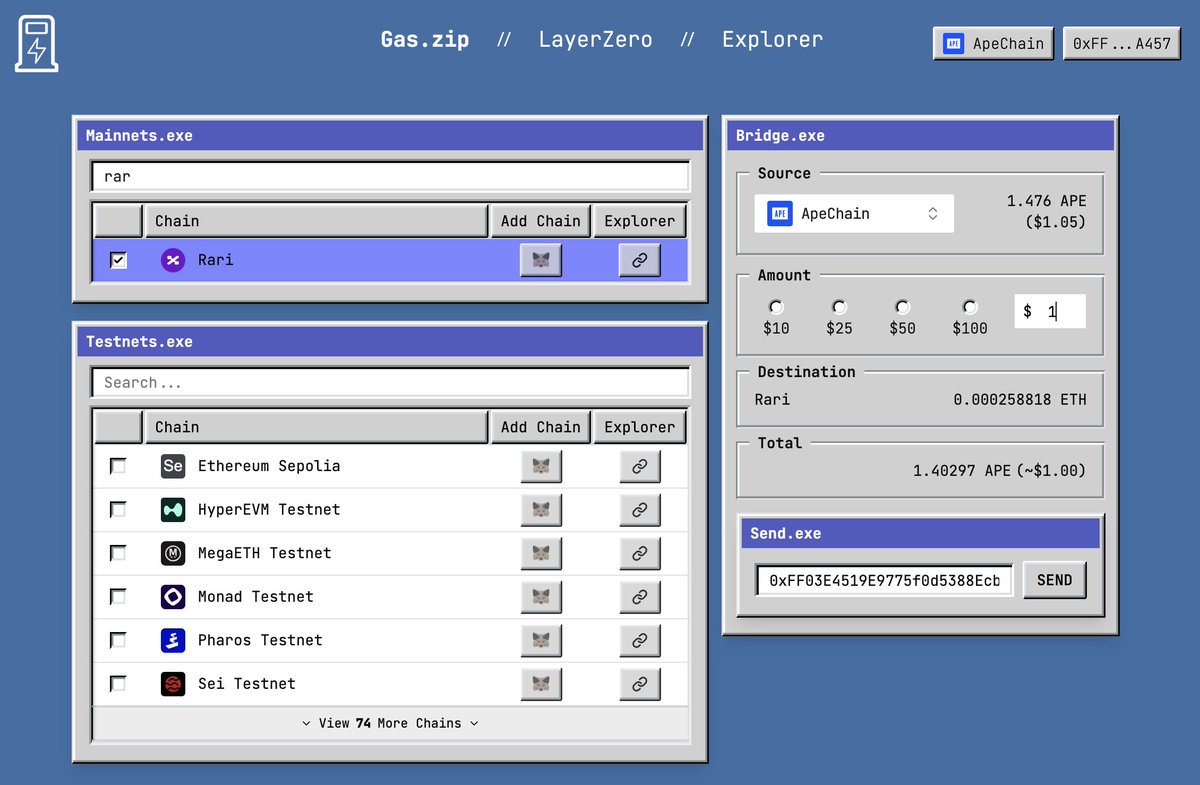
Task: Click the 1.476 APE balance text
Action: tap(1046, 201)
